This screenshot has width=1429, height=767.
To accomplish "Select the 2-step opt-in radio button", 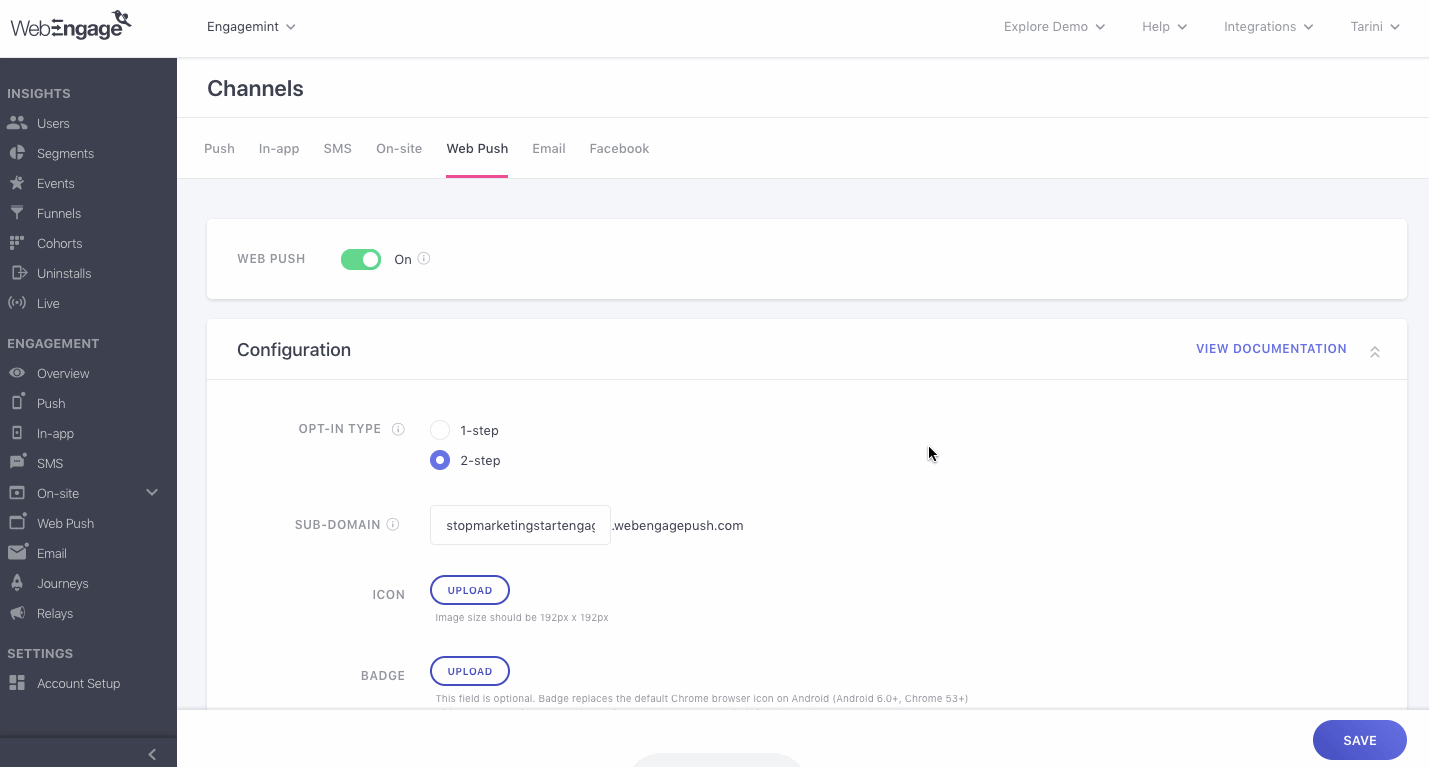I will 440,460.
